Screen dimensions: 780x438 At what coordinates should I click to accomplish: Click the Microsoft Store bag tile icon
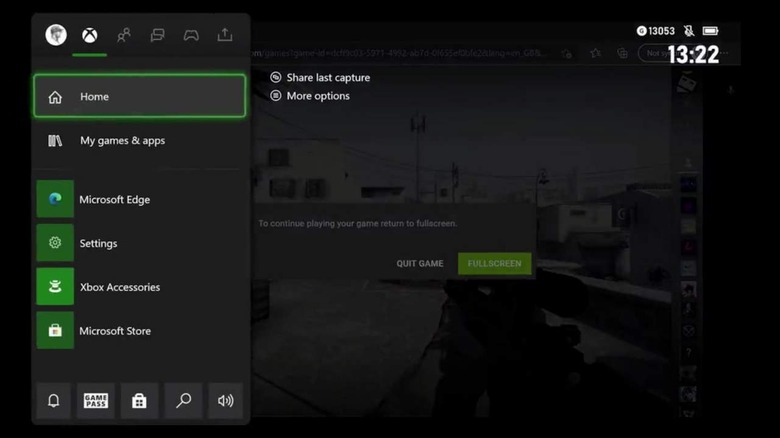pyautogui.click(x=55, y=330)
